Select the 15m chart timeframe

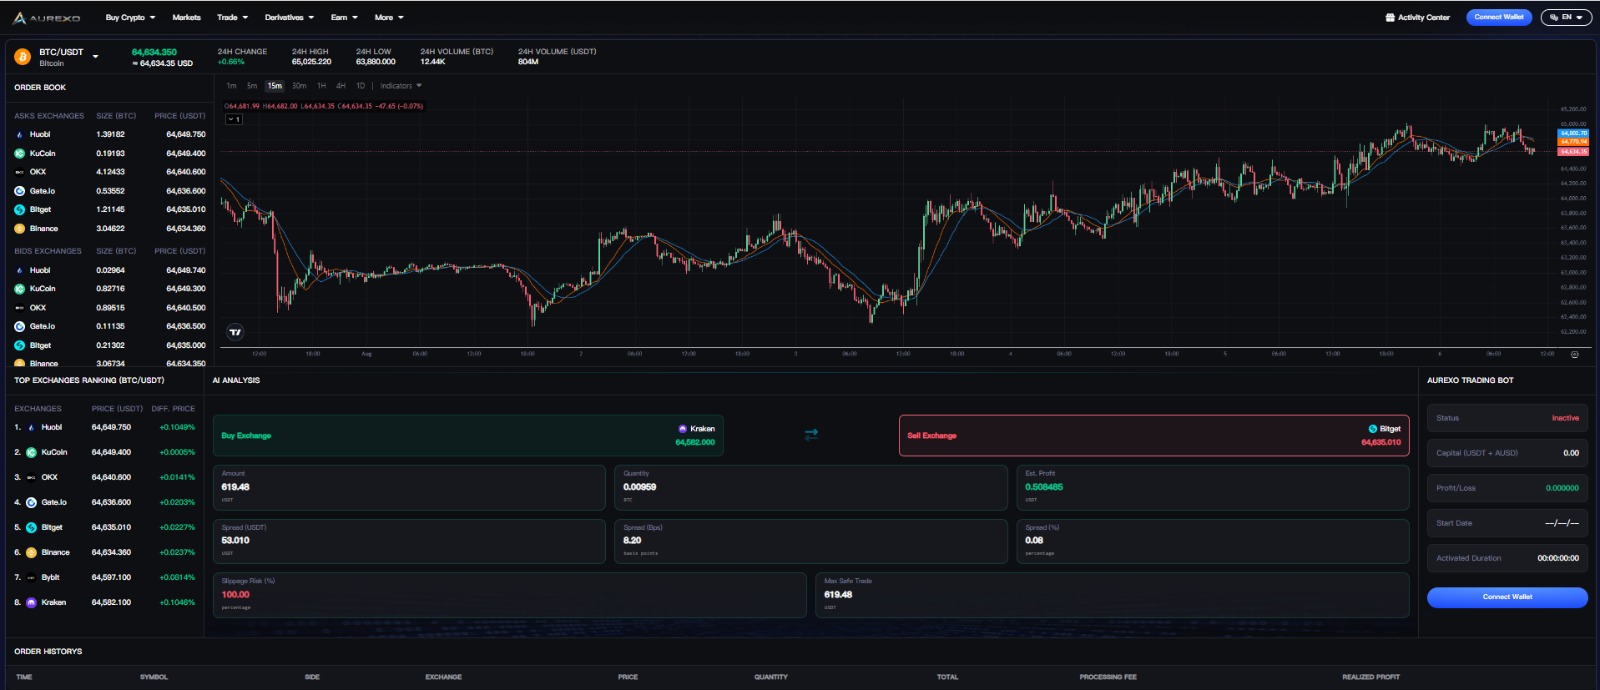[x=274, y=86]
